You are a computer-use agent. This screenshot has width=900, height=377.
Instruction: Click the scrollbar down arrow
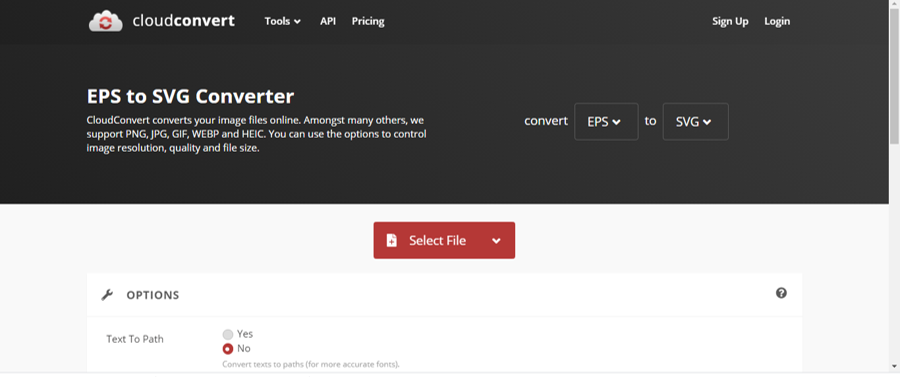click(894, 366)
